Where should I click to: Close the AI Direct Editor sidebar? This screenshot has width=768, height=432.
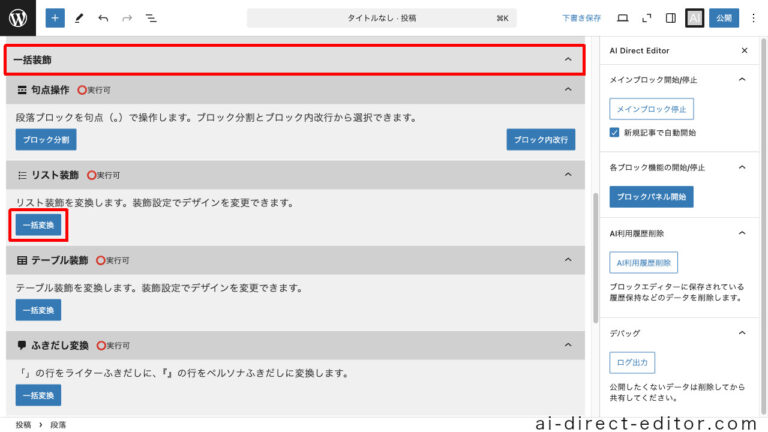744,50
